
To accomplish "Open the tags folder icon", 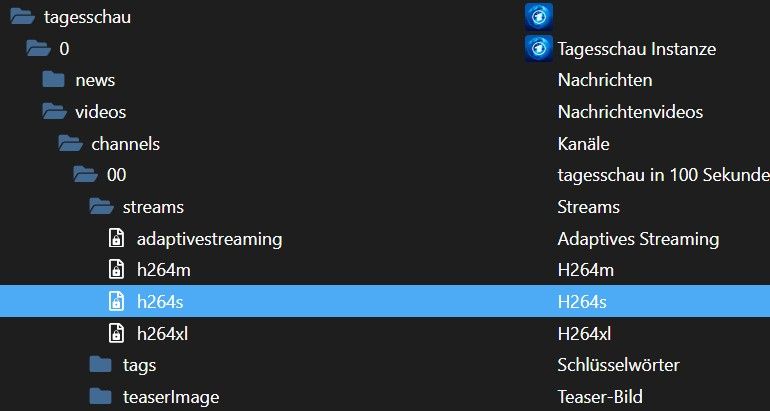I will (101, 365).
